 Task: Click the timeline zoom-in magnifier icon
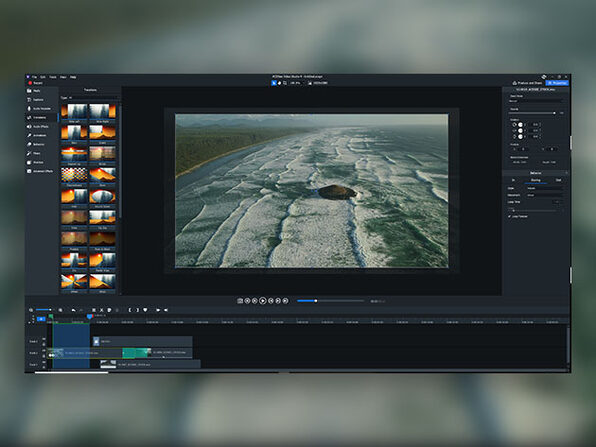point(60,310)
